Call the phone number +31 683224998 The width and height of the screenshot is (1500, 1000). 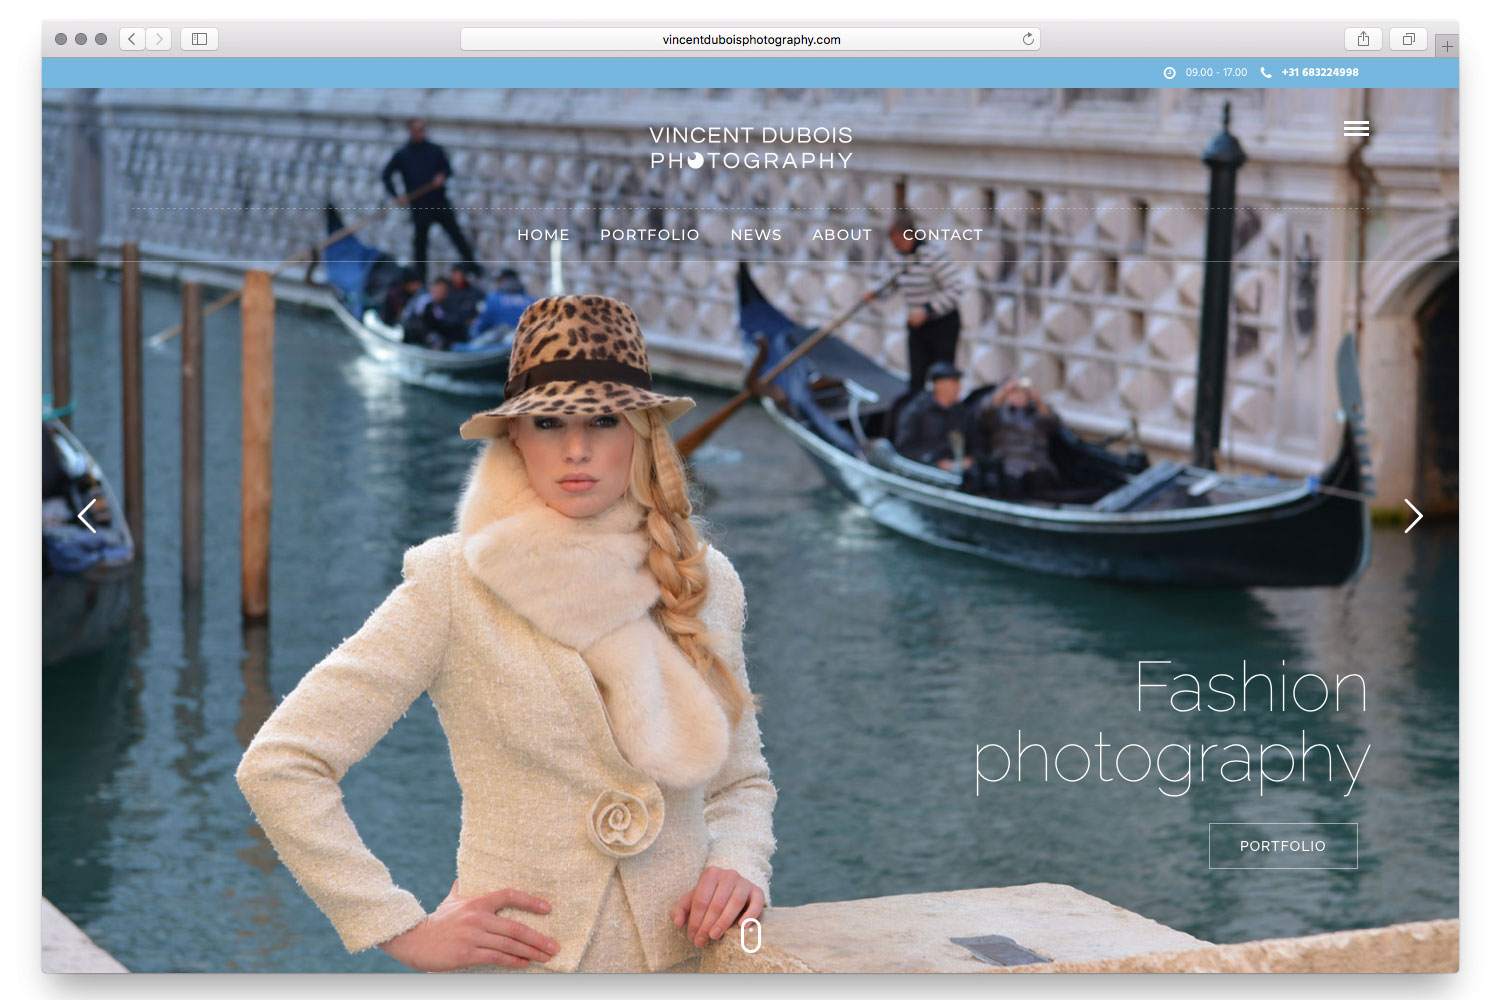pos(1320,72)
